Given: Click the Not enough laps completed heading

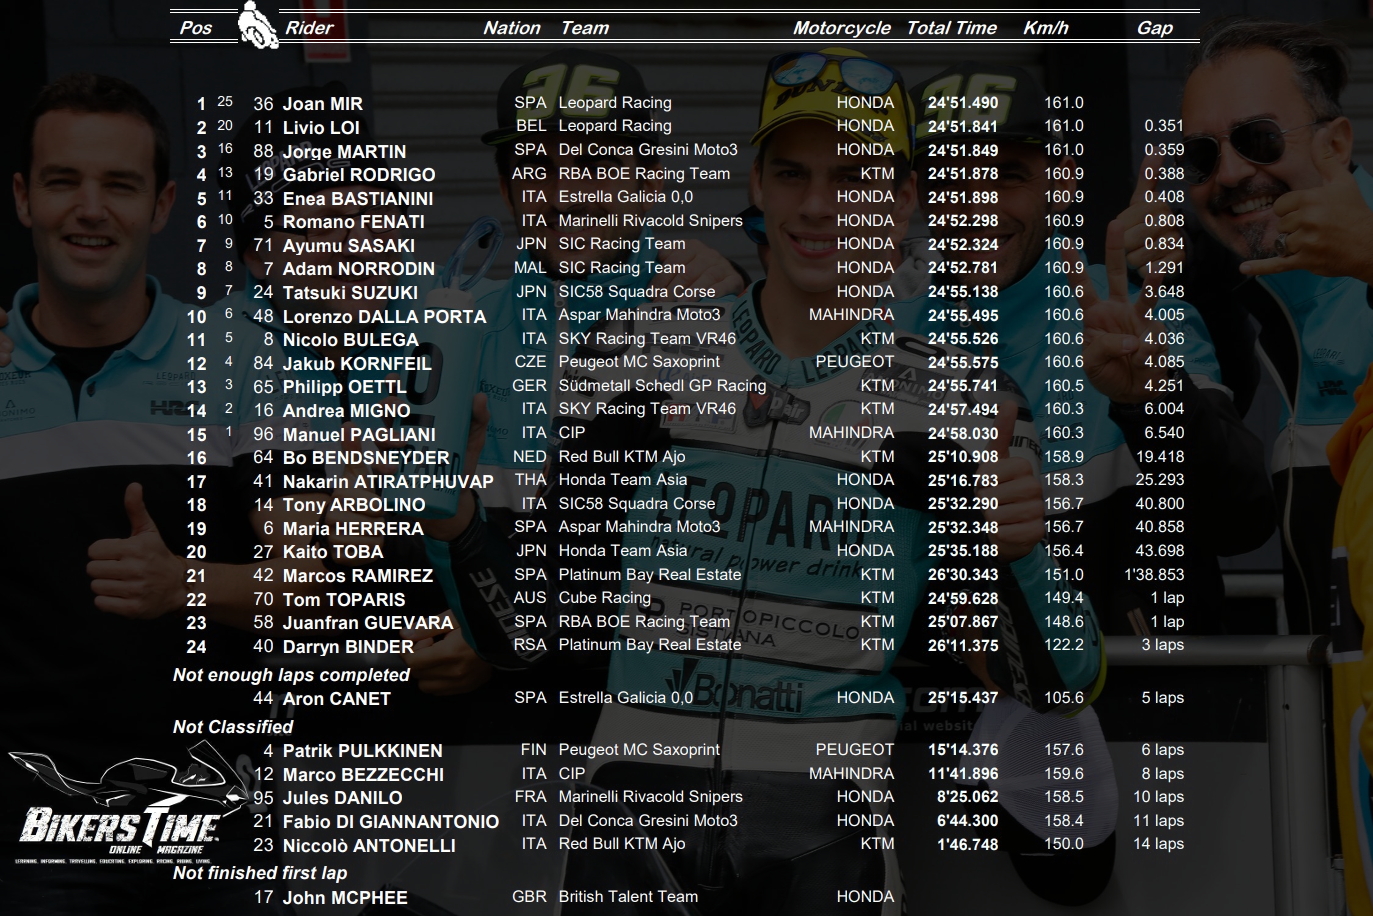Looking at the screenshot, I should pos(291,675).
